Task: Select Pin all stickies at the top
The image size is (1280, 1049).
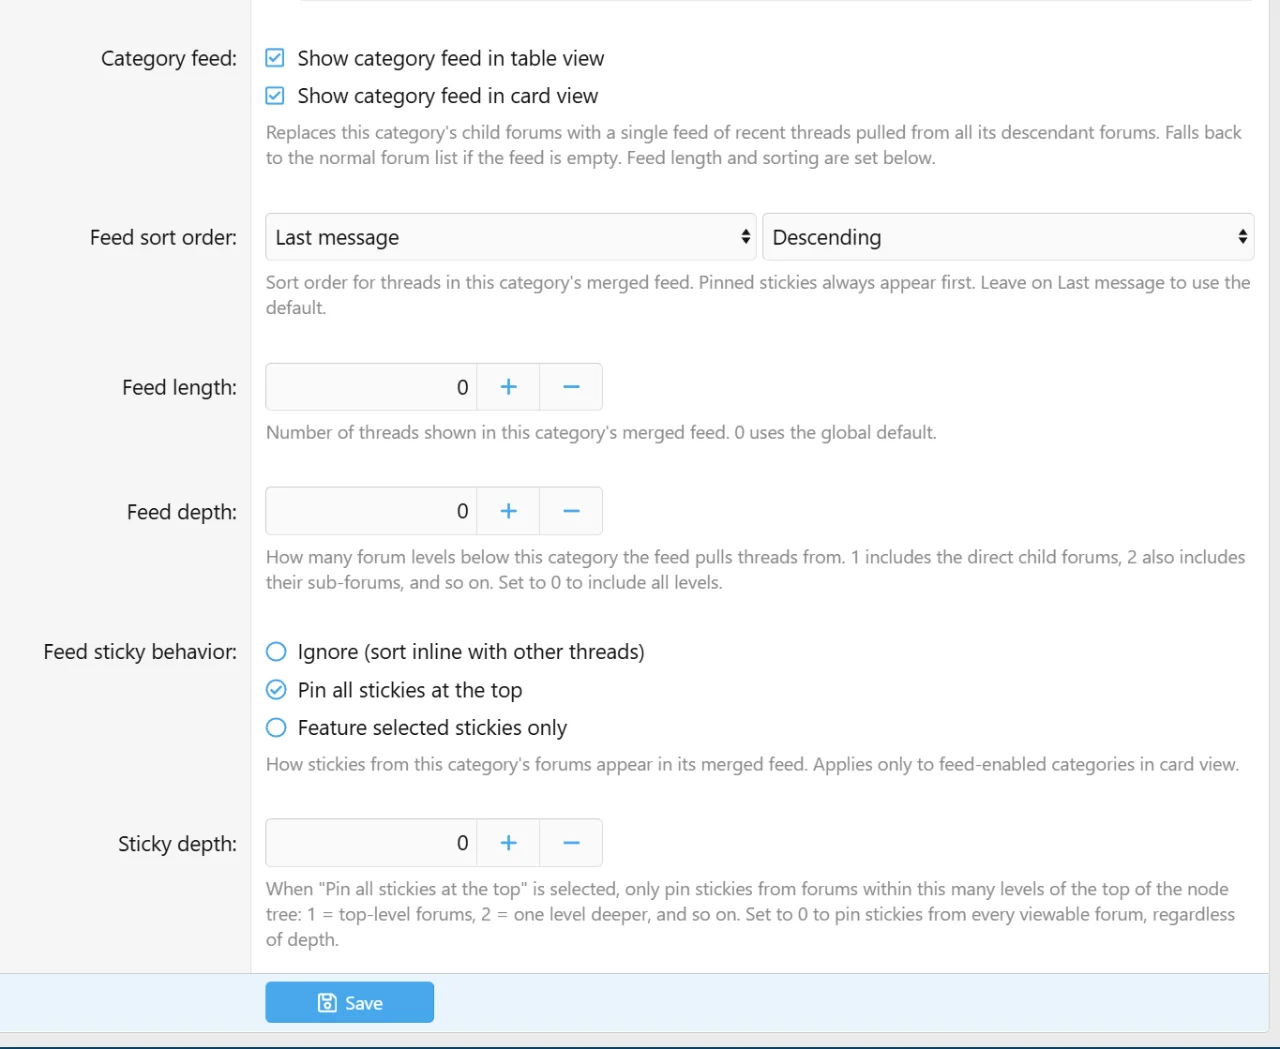Action: 276,690
